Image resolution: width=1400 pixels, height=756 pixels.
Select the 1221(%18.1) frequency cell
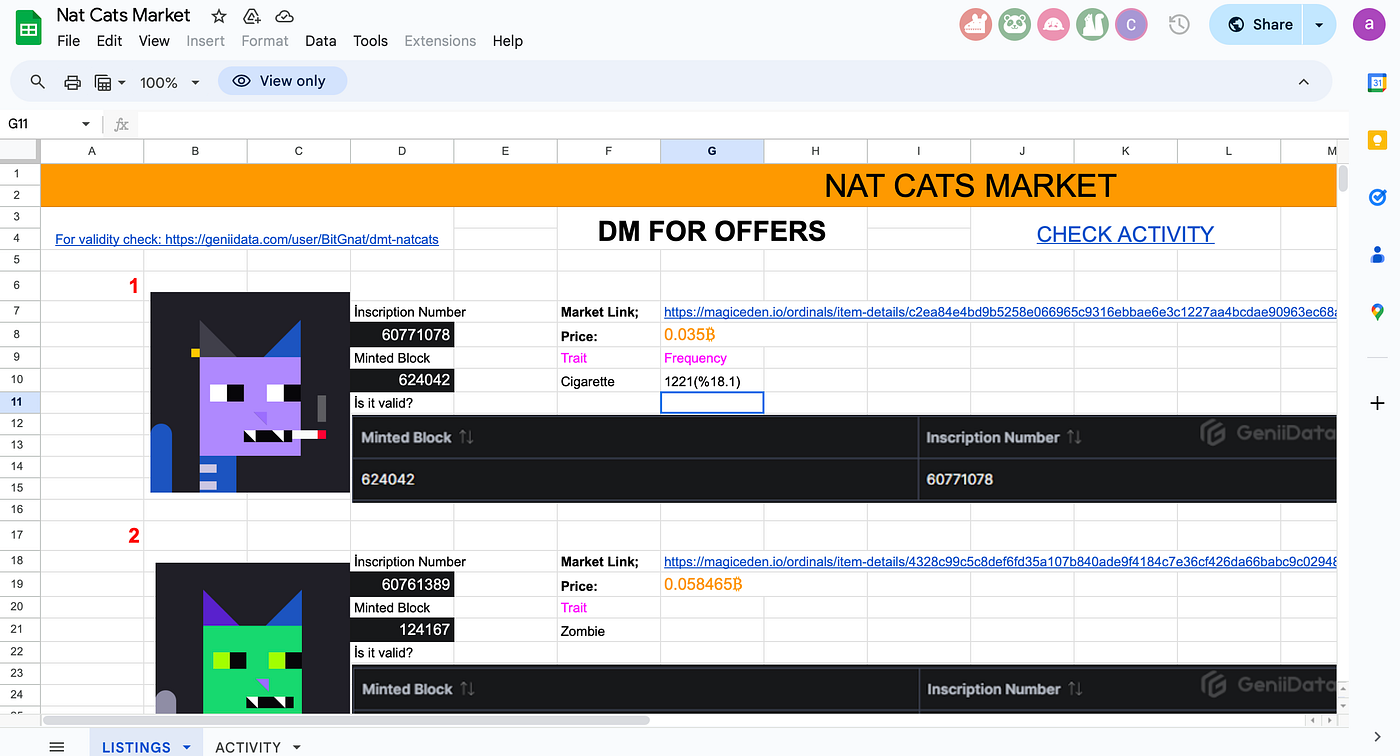point(712,381)
